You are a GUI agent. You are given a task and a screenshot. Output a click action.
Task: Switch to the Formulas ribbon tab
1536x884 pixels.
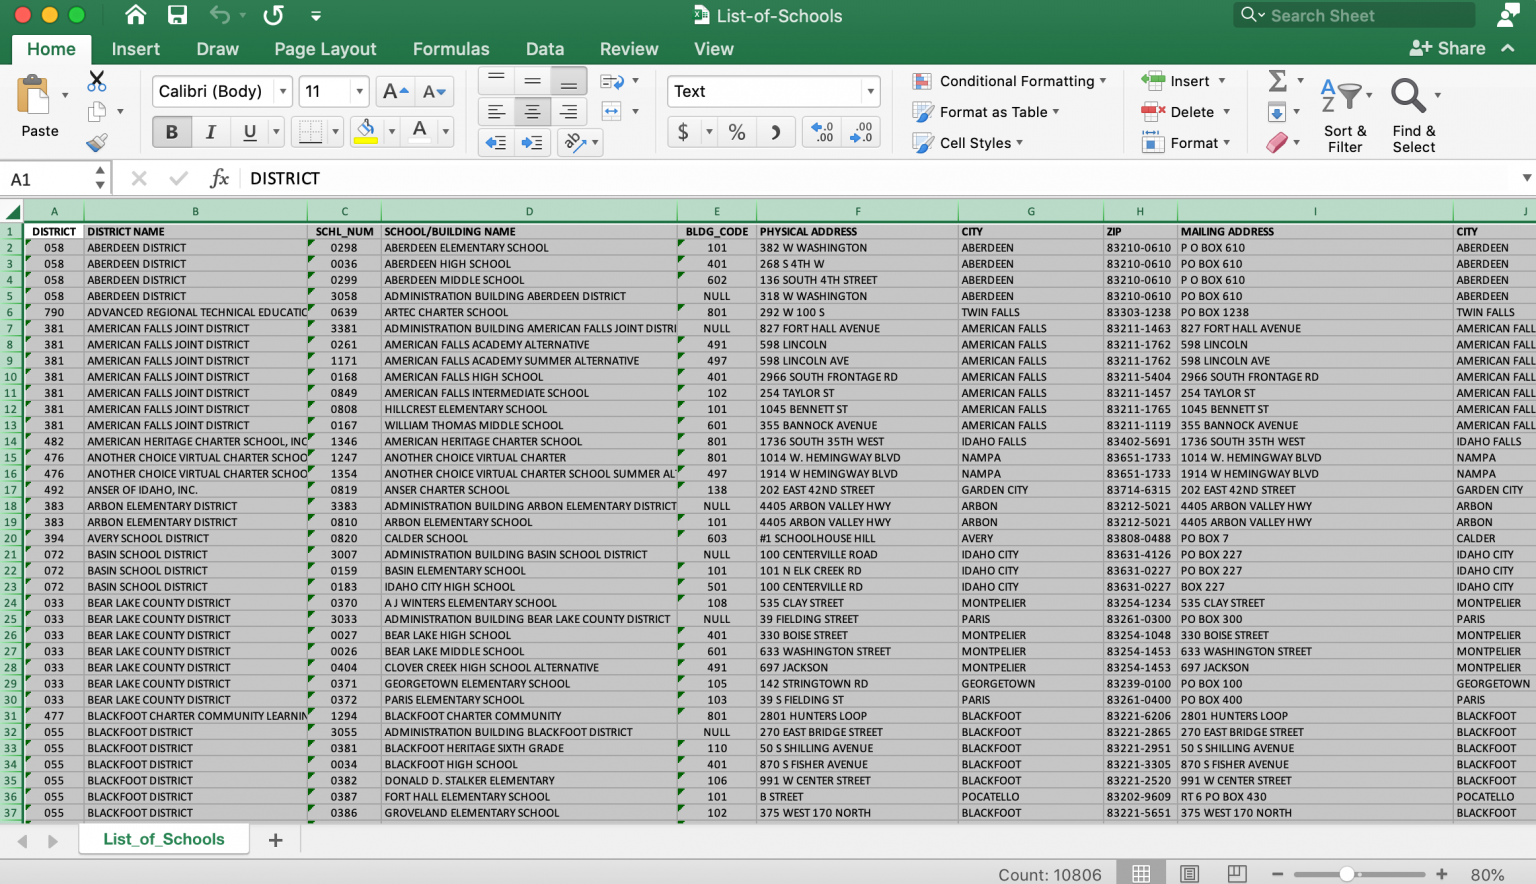click(451, 48)
